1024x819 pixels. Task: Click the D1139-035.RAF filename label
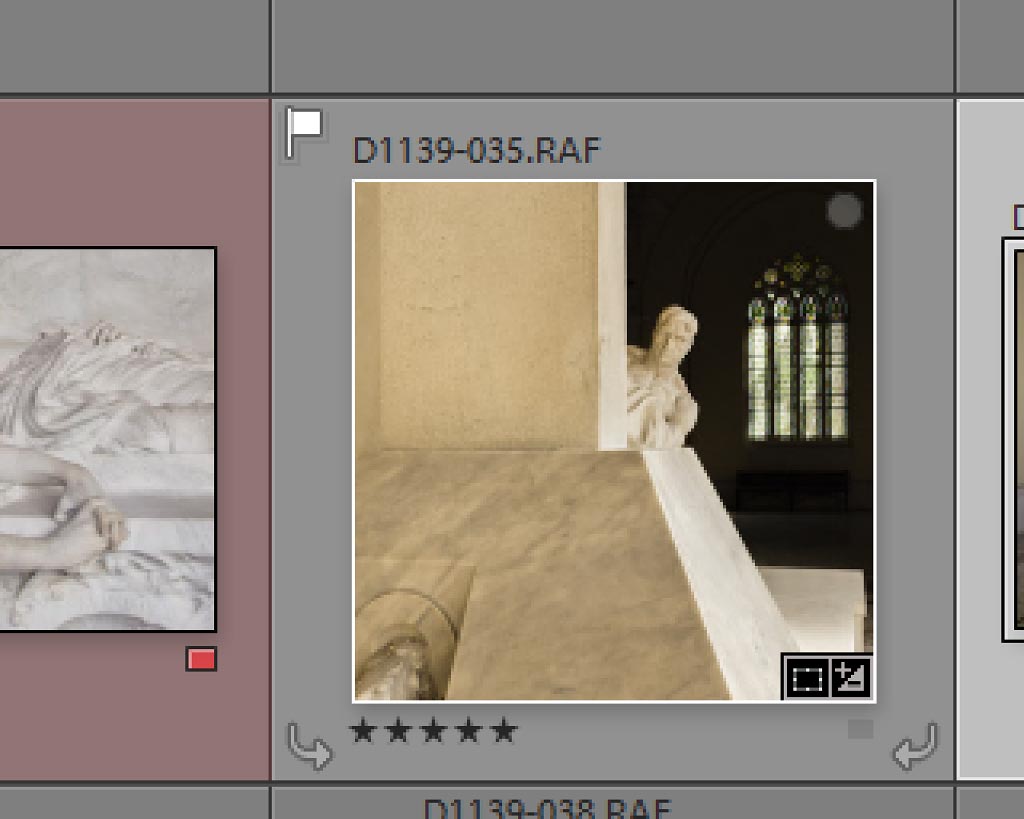pos(476,150)
